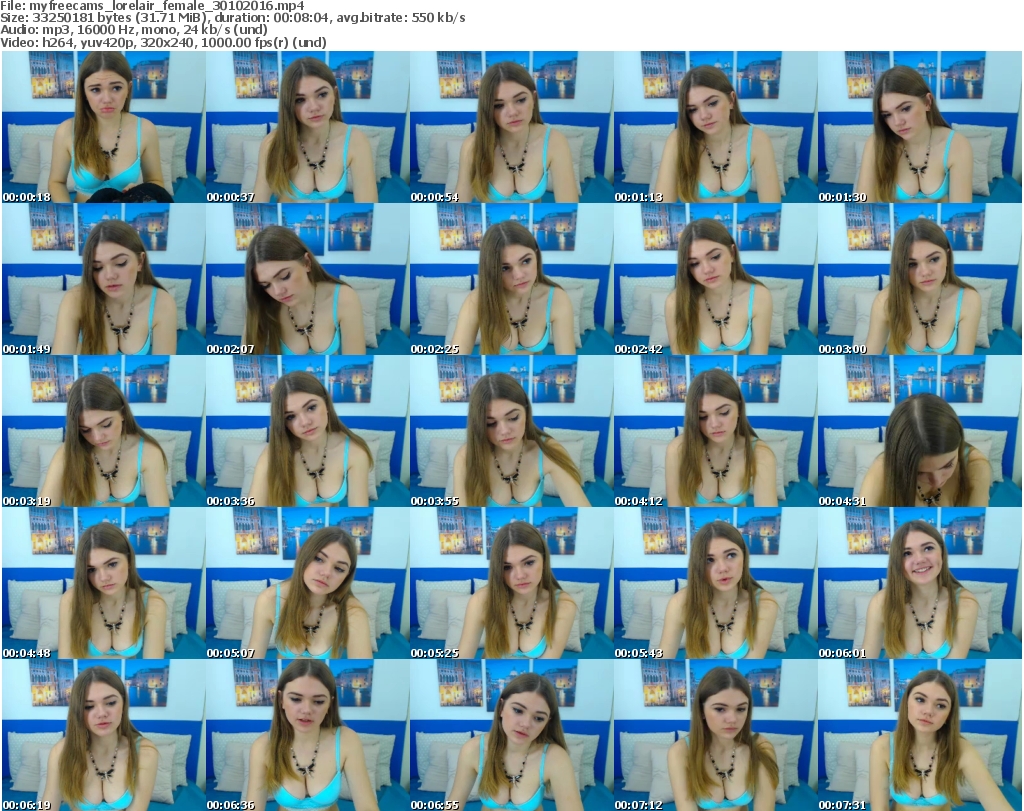Viewport: 1024px width, 811px height.
Task: Click the thumbnail stamped 00:00:18
Action: pos(103,127)
